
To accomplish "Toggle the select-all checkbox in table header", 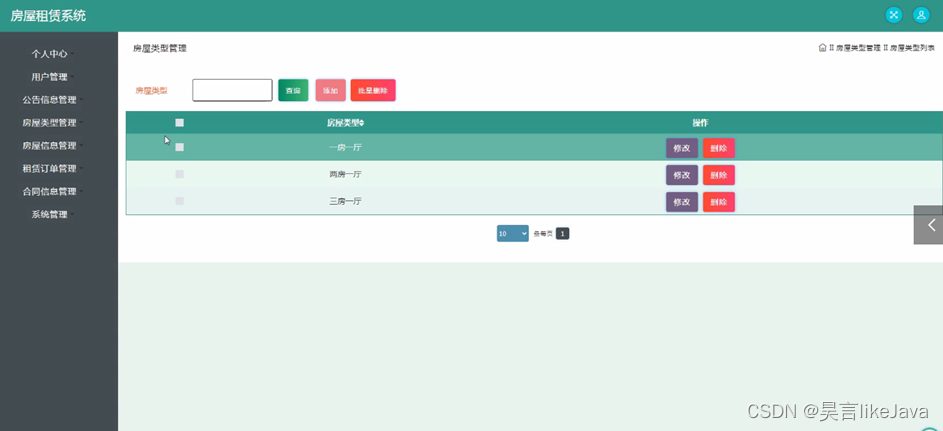I will 179,123.
